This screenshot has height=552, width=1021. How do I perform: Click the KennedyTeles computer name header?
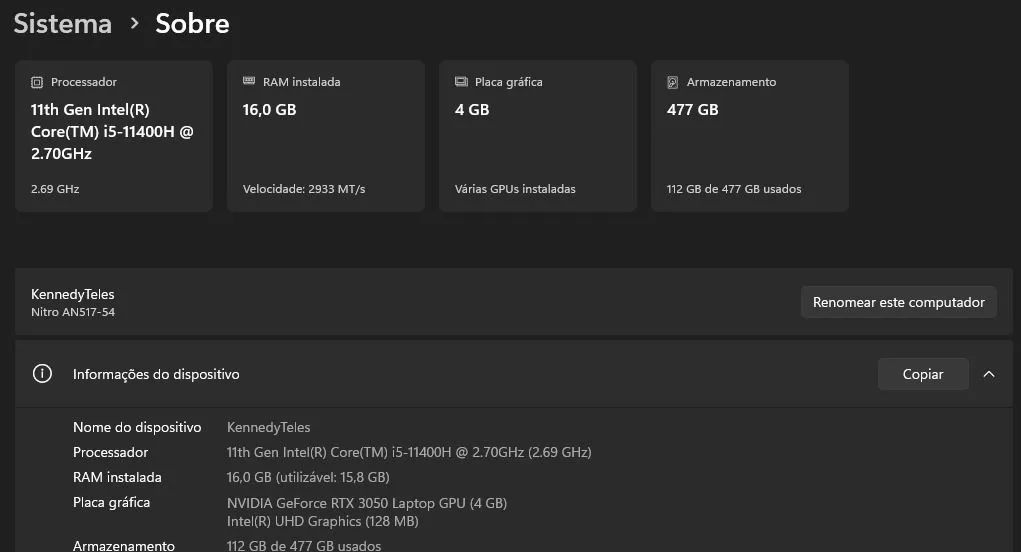(72, 294)
